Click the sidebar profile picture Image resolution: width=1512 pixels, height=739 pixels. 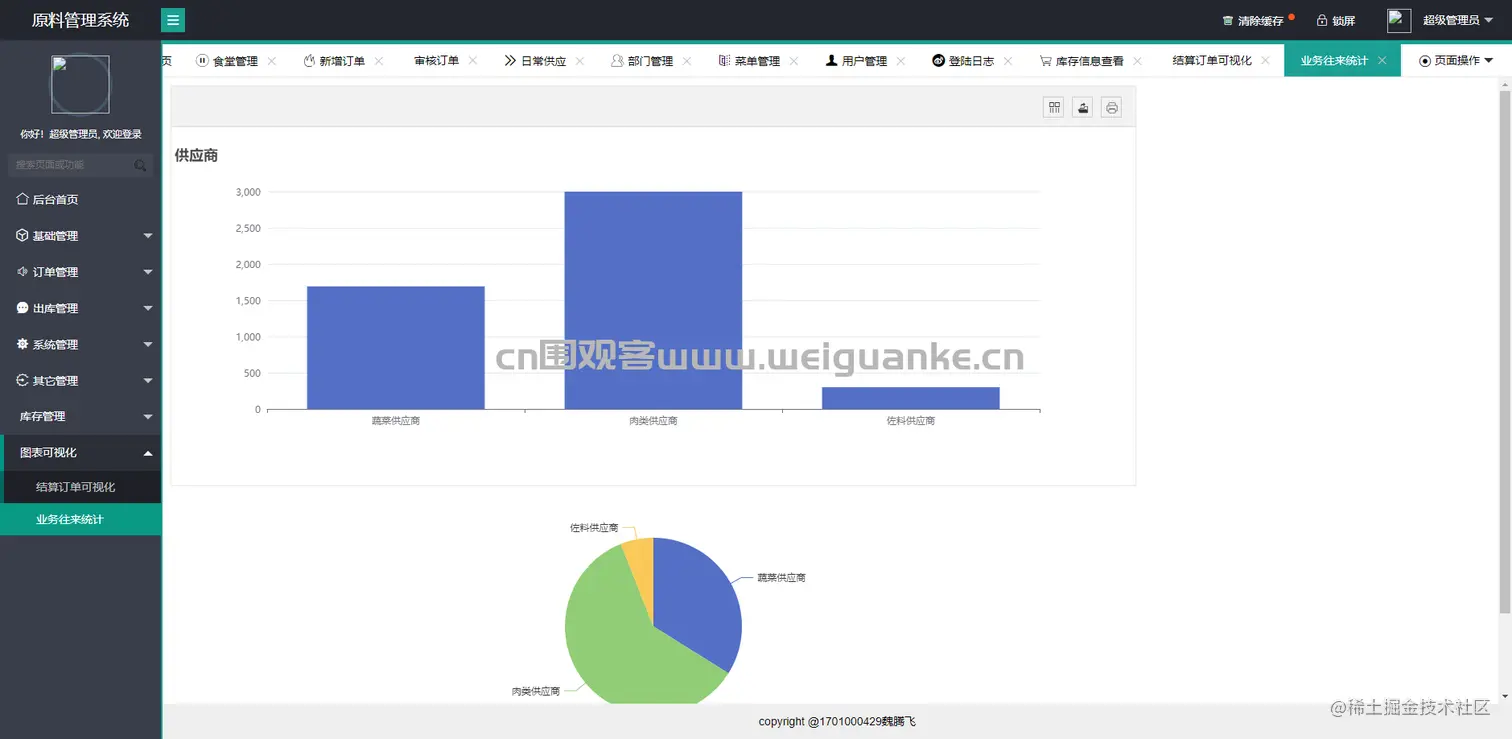[x=81, y=85]
